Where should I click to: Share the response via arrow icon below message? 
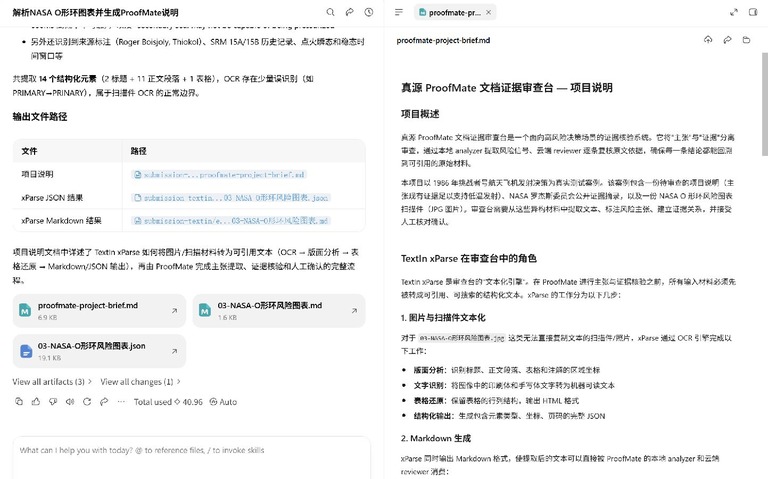point(104,402)
